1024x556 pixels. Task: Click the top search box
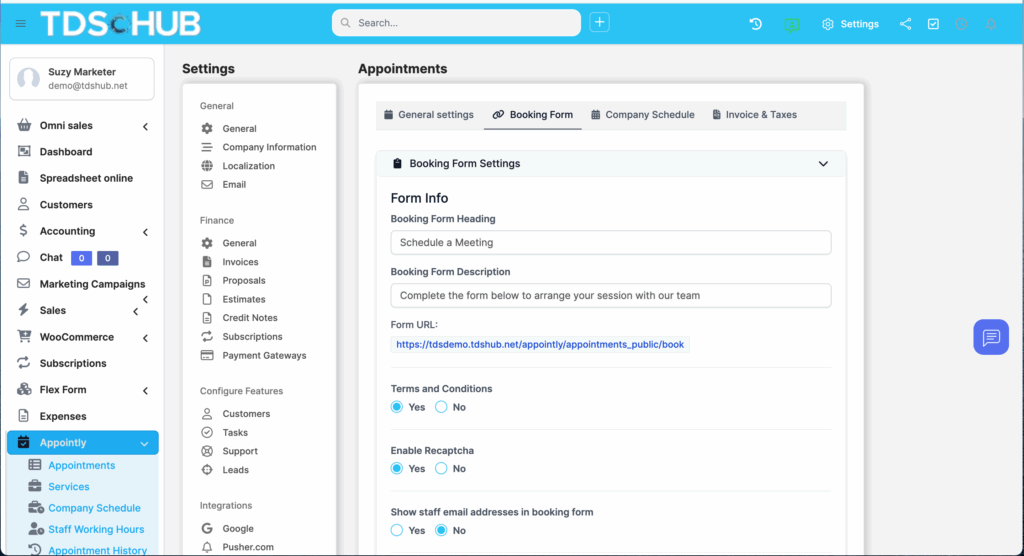click(456, 23)
